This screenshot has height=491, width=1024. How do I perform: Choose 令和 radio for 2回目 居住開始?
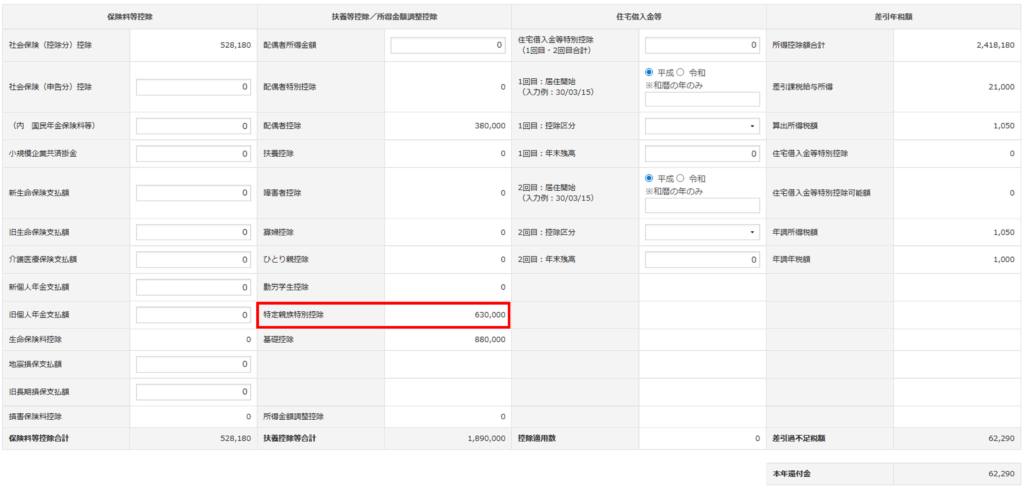pos(682,179)
